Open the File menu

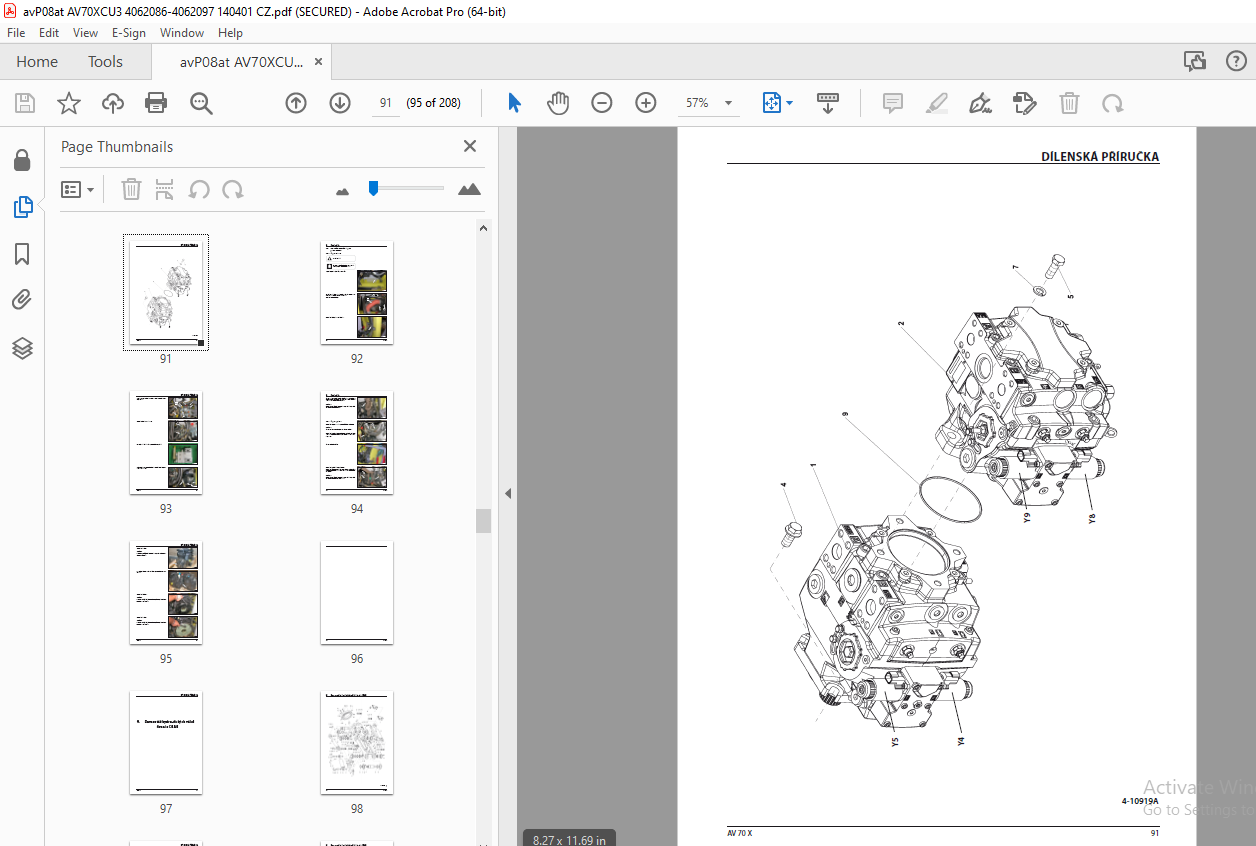pos(16,33)
